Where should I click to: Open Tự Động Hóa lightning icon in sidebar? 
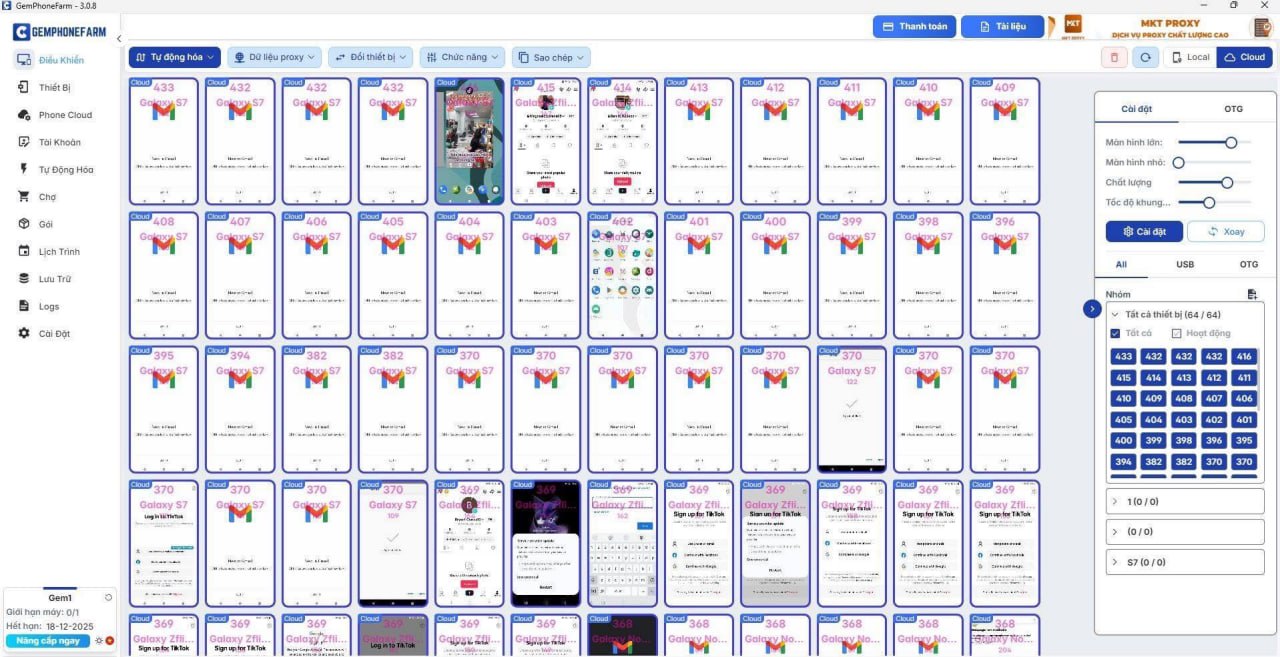click(23, 169)
